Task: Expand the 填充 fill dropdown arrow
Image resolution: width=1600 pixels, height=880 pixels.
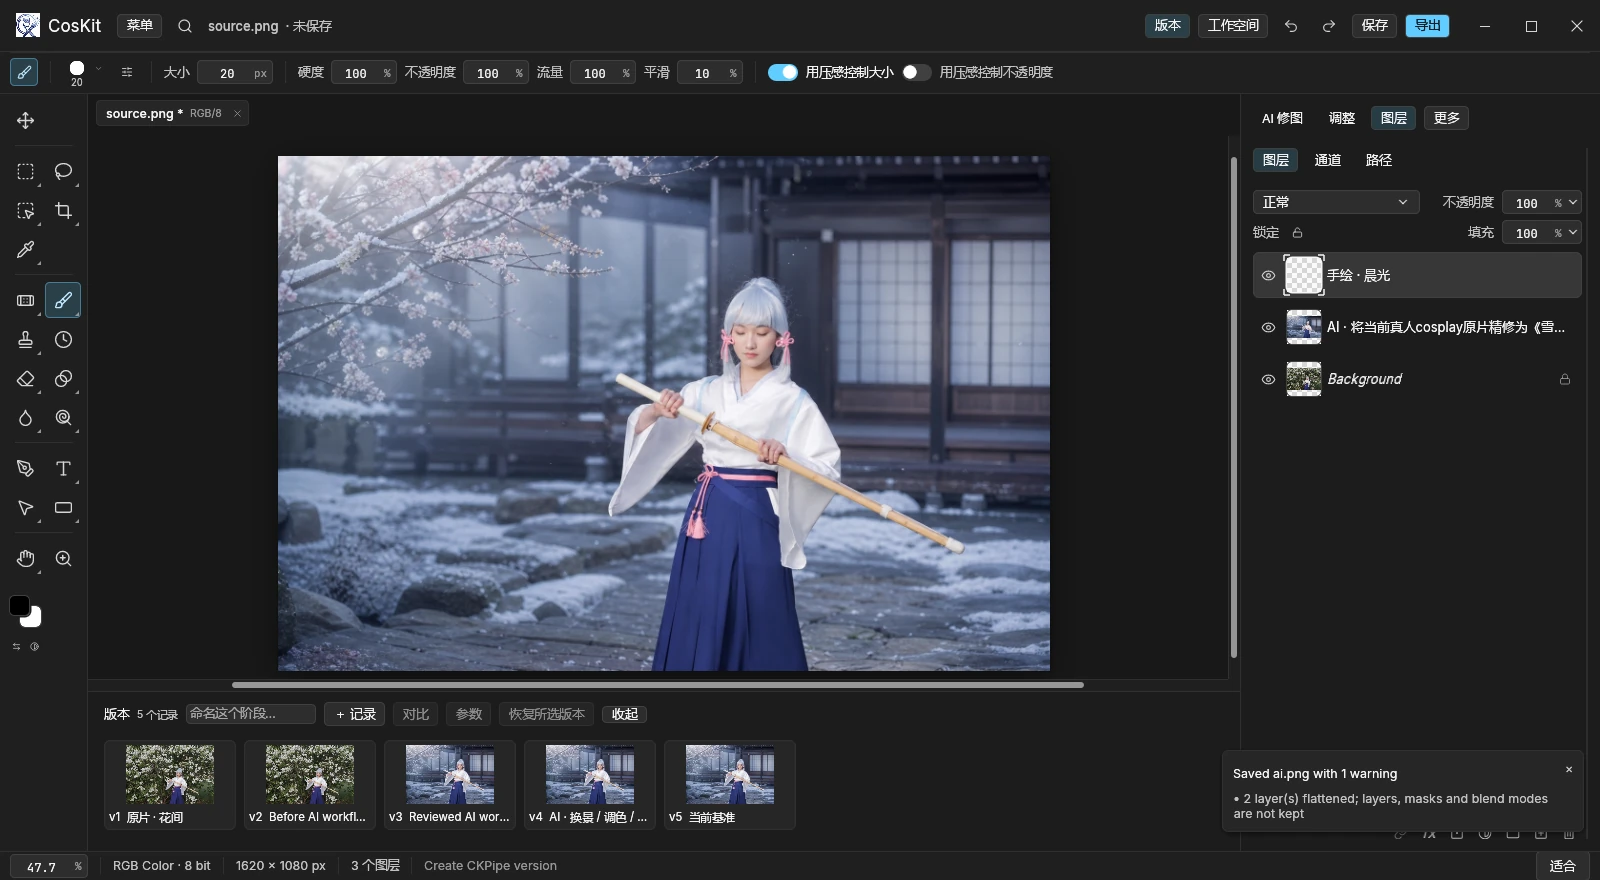Action: (x=1573, y=233)
